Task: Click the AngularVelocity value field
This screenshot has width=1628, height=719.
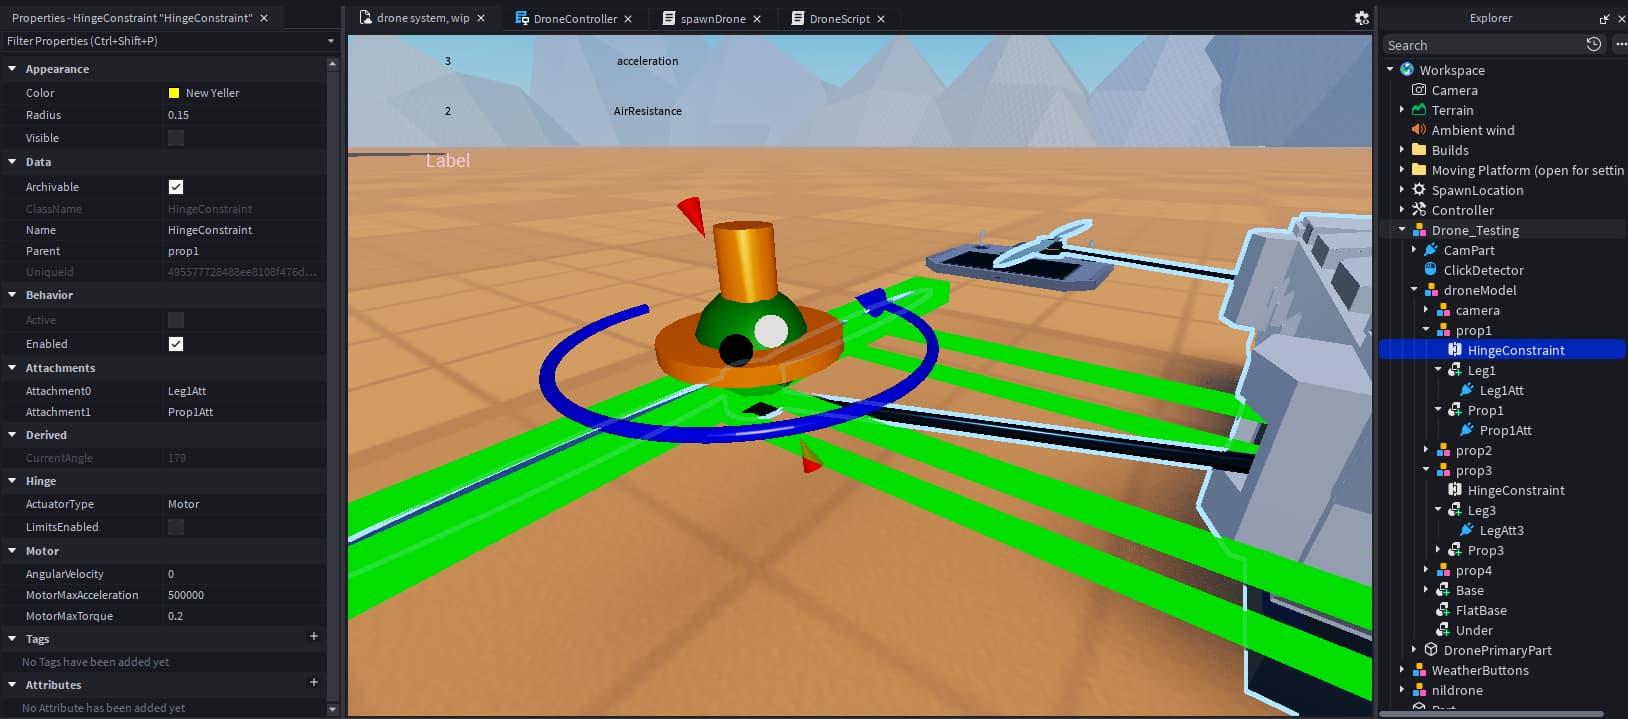Action: tap(244, 574)
